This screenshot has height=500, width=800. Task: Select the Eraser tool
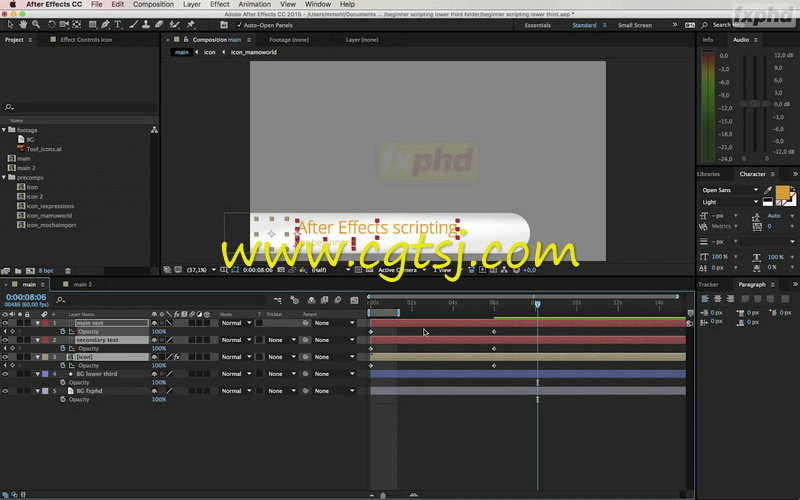point(159,24)
